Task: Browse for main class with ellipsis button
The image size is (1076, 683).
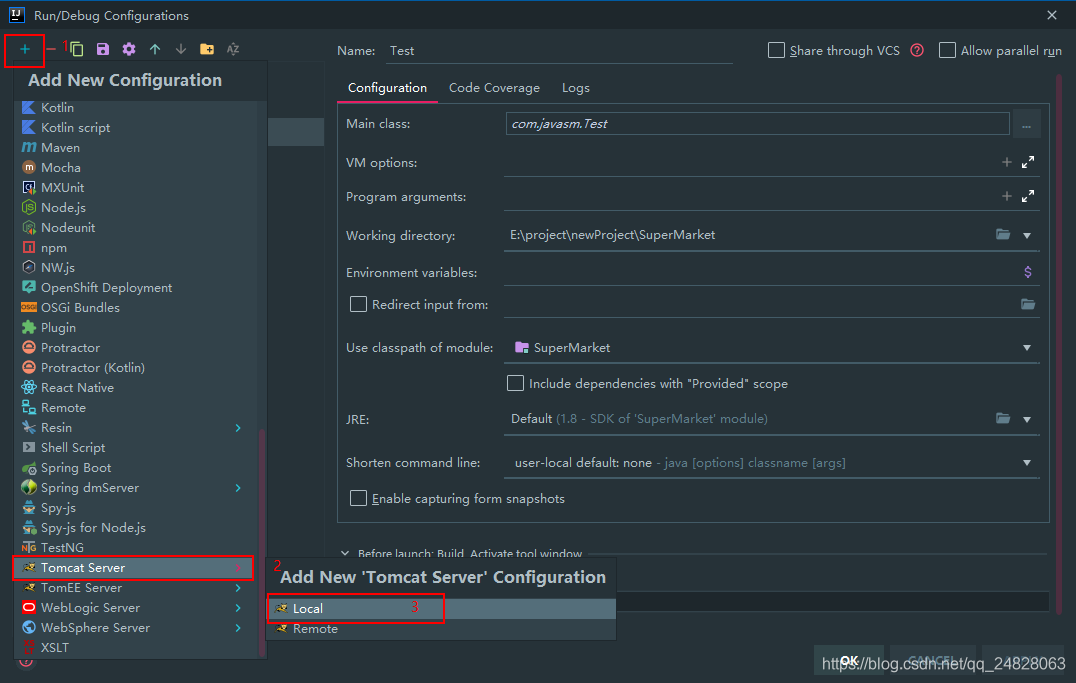Action: pos(1027,124)
